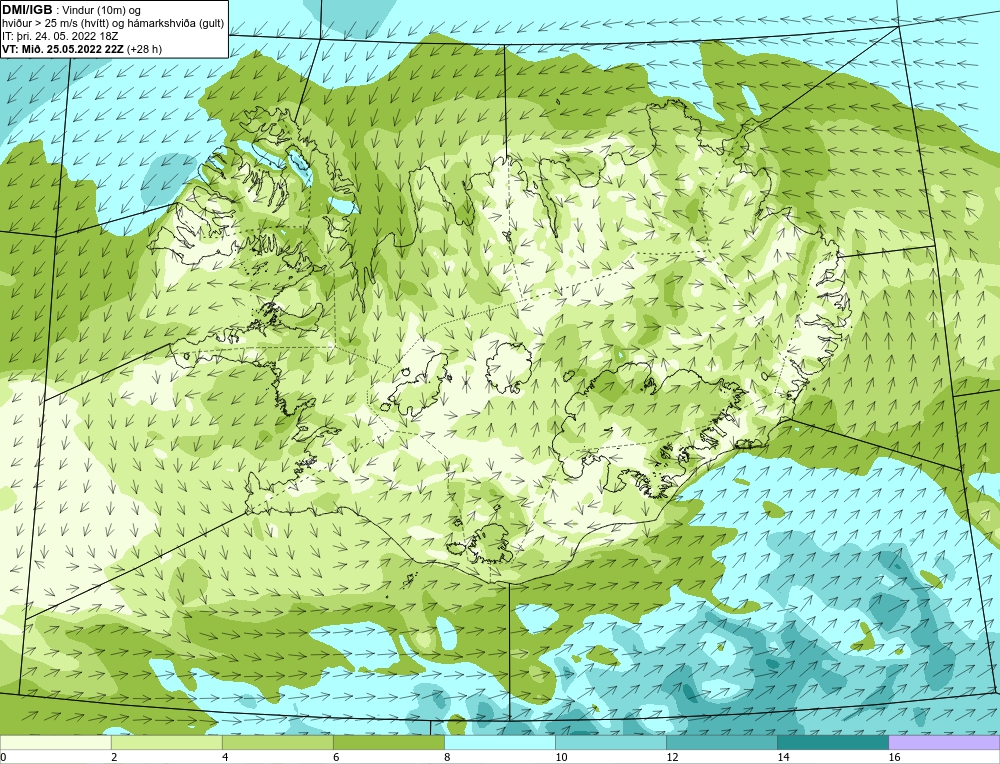Click the 2–4 m/s light green swatch
Image resolution: width=1000 pixels, height=764 pixels.
tap(166, 743)
